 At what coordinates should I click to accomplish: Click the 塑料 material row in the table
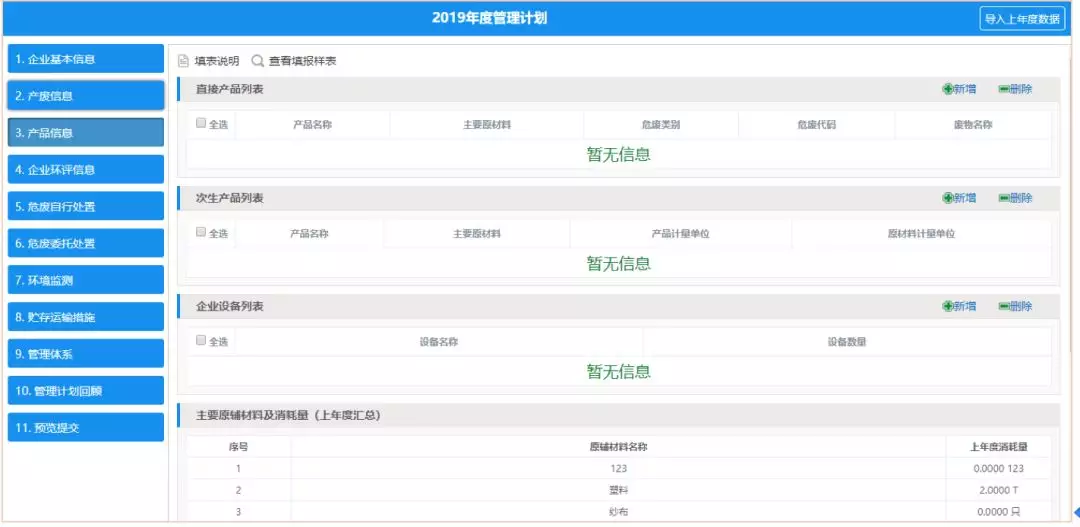618,490
